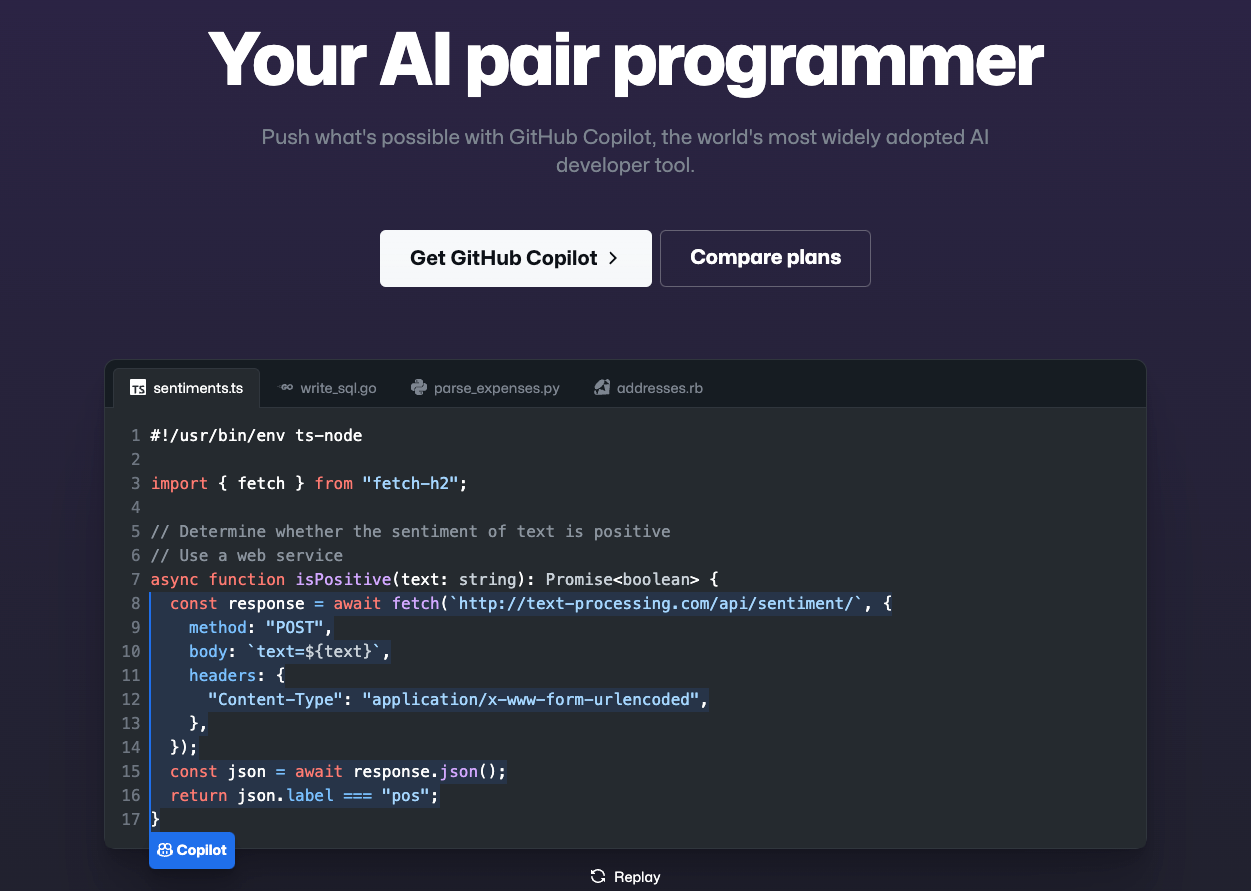Click 'const json = await response.json()' line
Image resolution: width=1251 pixels, height=891 pixels.
point(339,771)
